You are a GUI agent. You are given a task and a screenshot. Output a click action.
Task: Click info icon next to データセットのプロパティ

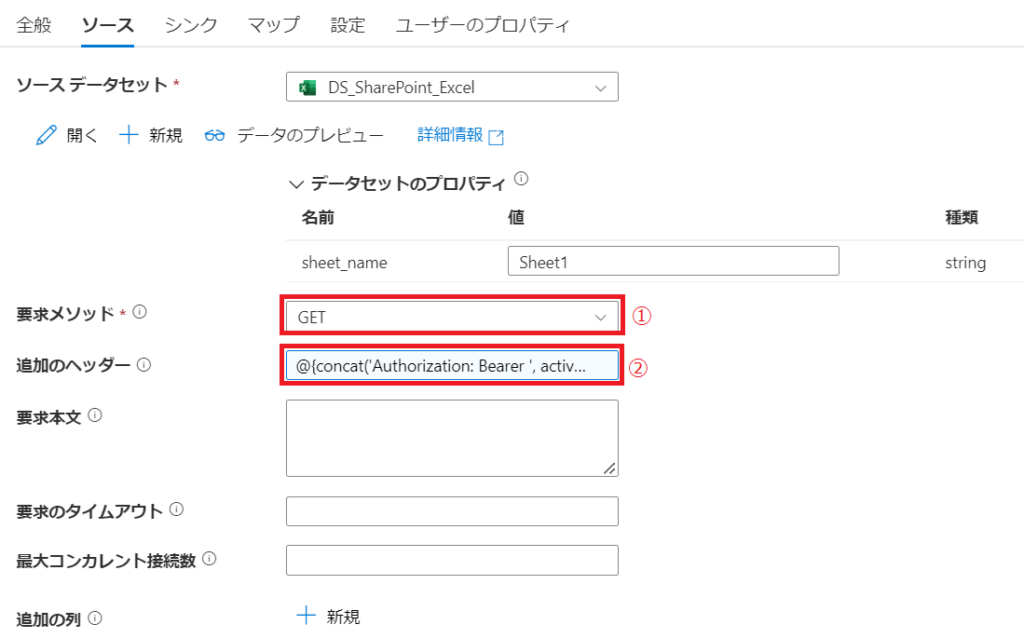click(520, 181)
